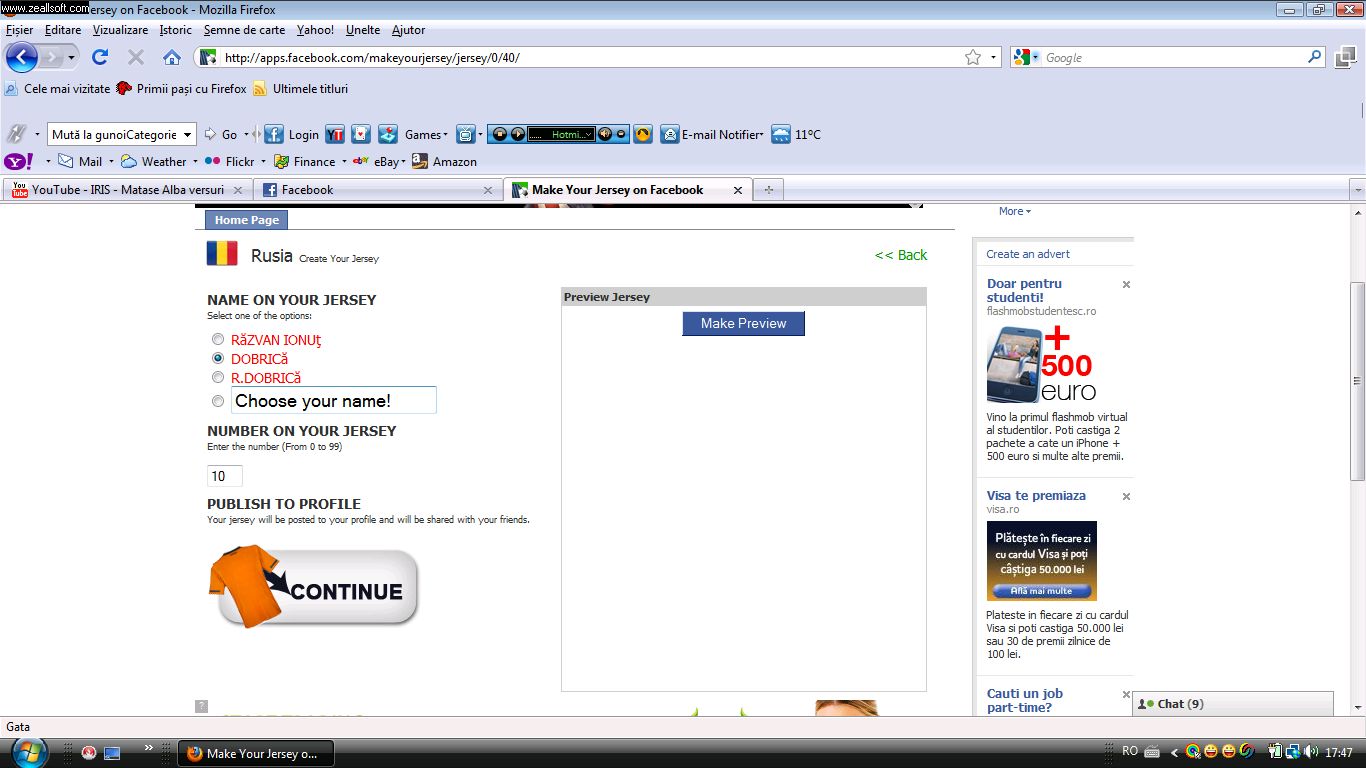Expand the More dropdown in sidebar
The image size is (1366, 768).
point(1014,211)
